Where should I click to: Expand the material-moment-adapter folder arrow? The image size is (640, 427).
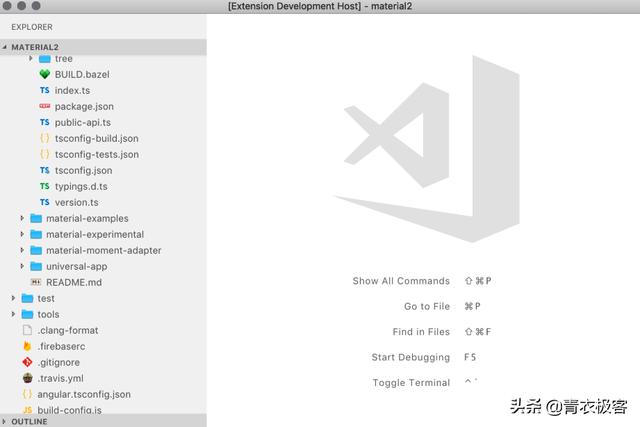click(22, 250)
